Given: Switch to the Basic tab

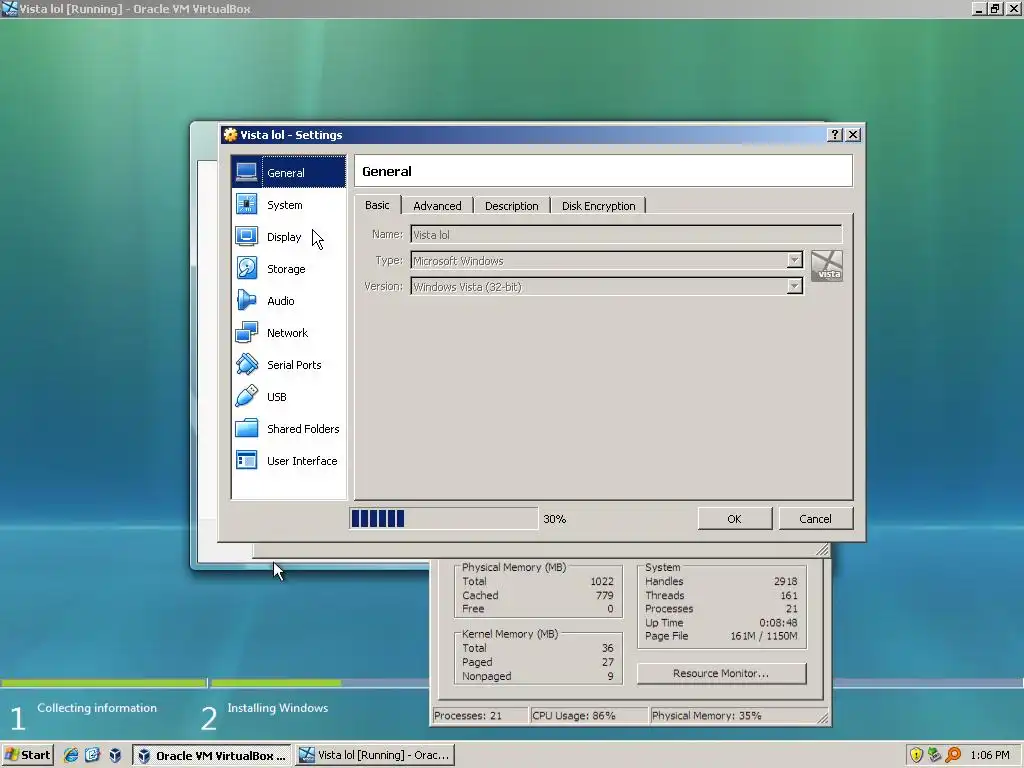Looking at the screenshot, I should point(377,205).
